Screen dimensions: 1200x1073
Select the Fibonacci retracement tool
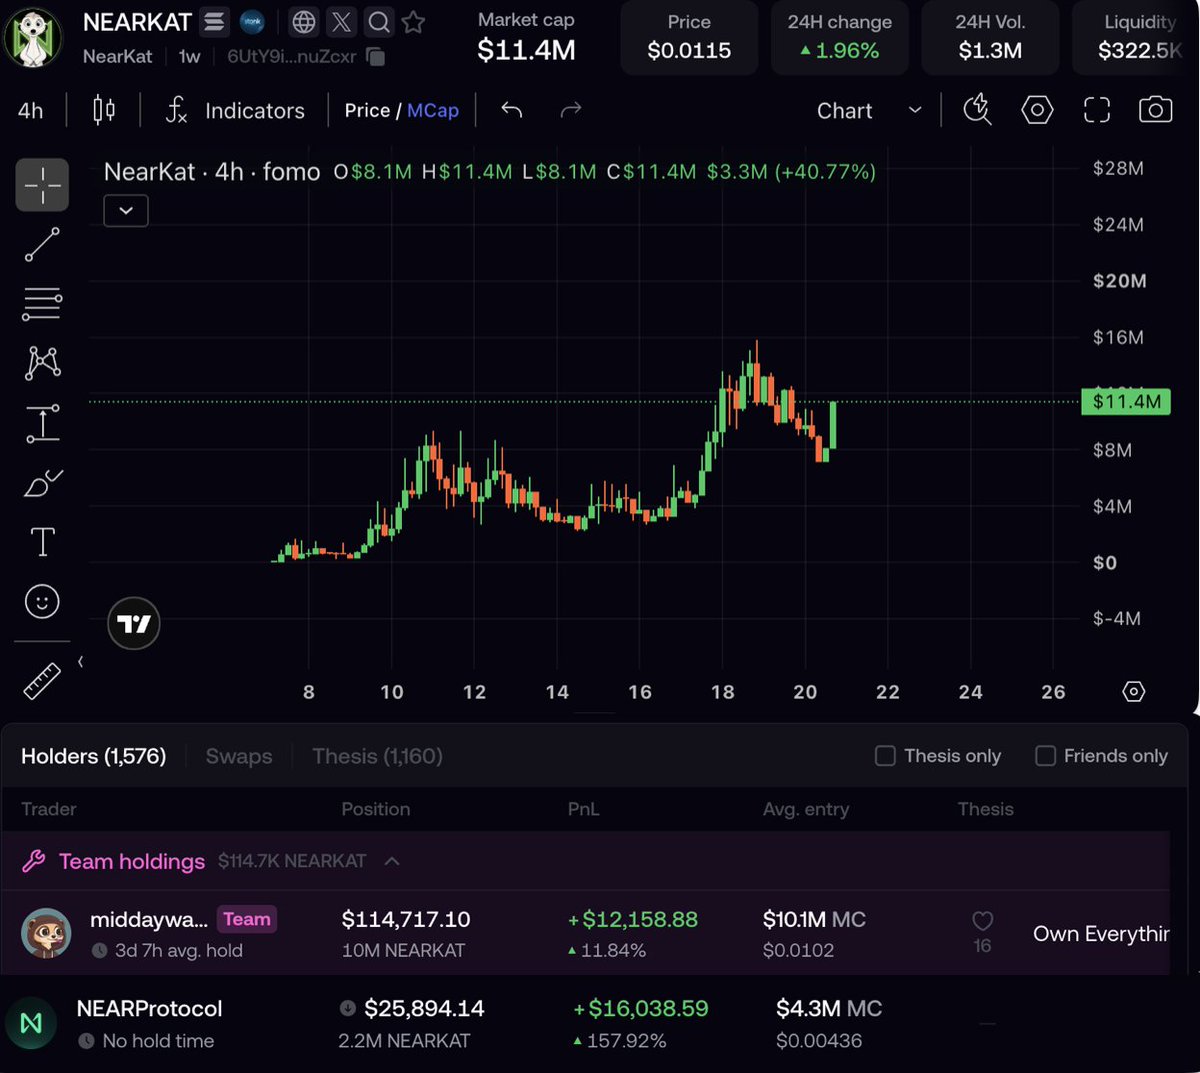(x=42, y=303)
